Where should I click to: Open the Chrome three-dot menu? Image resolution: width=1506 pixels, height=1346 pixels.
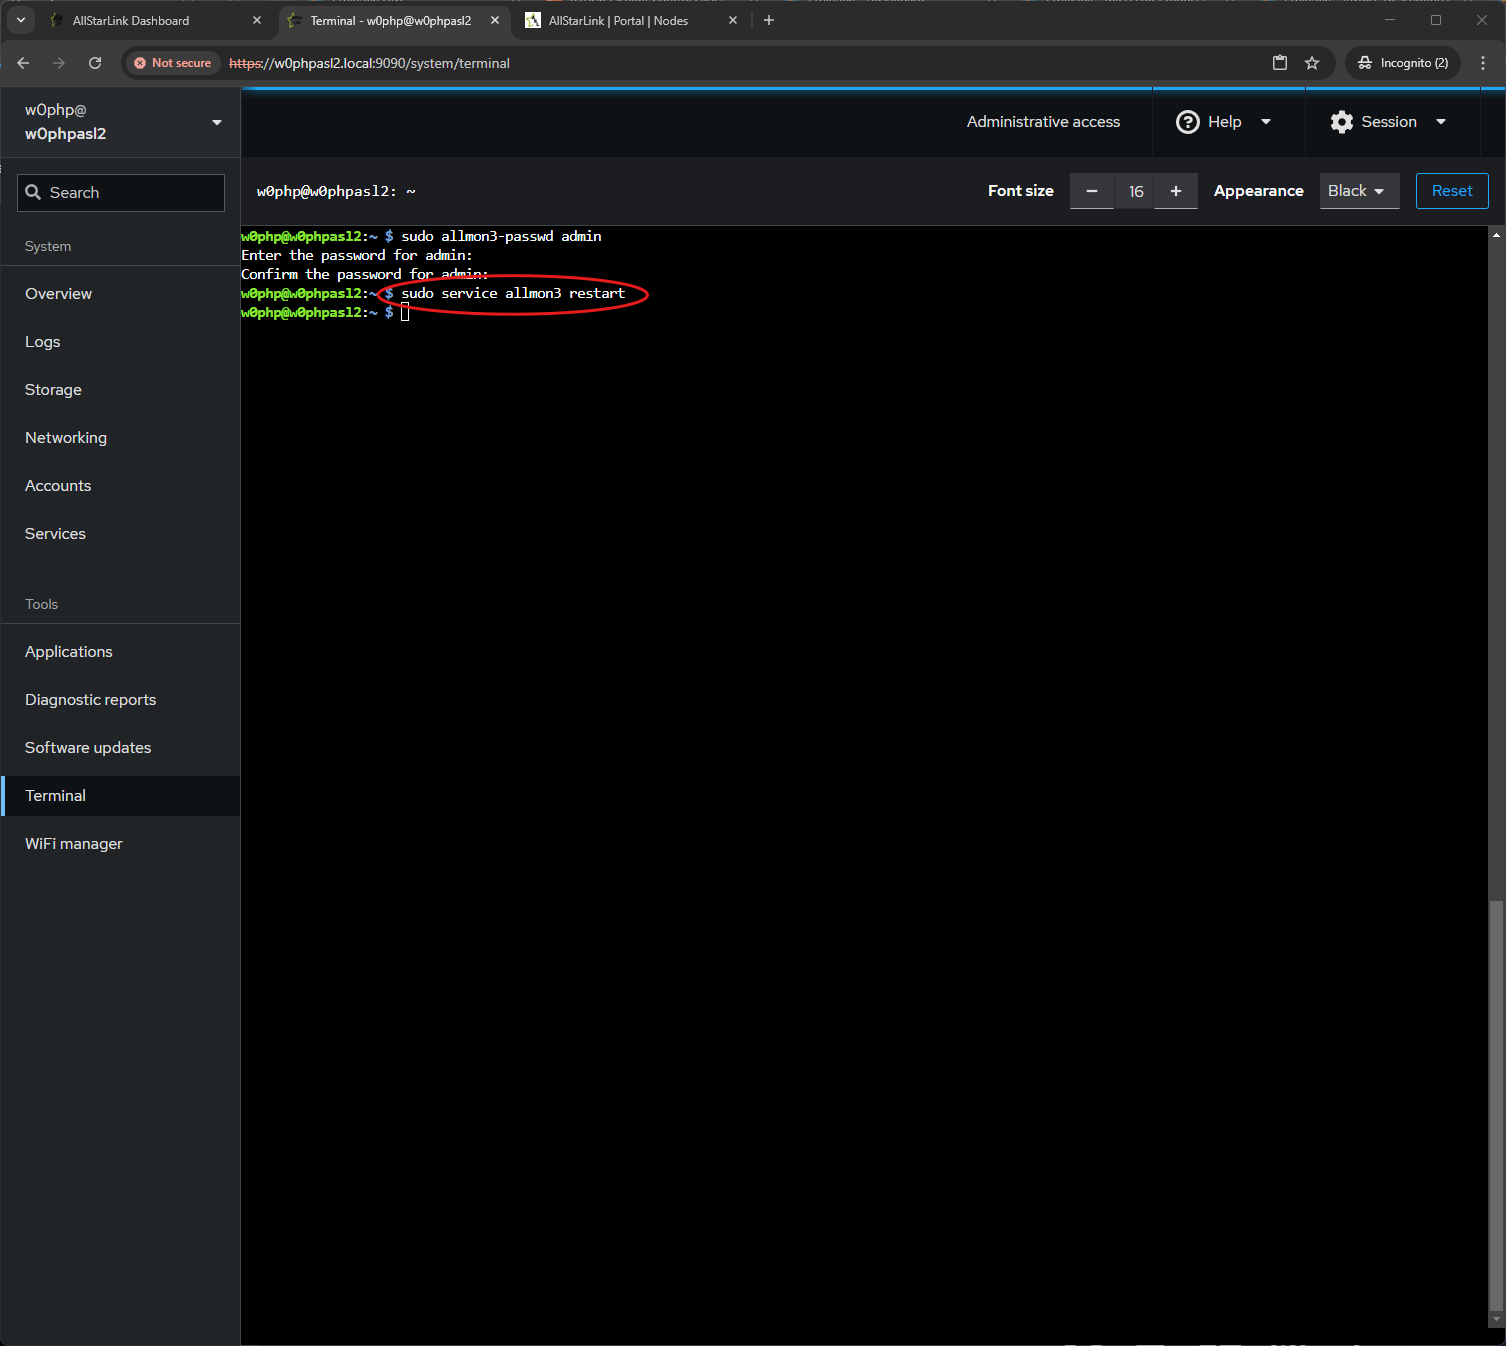coord(1483,63)
